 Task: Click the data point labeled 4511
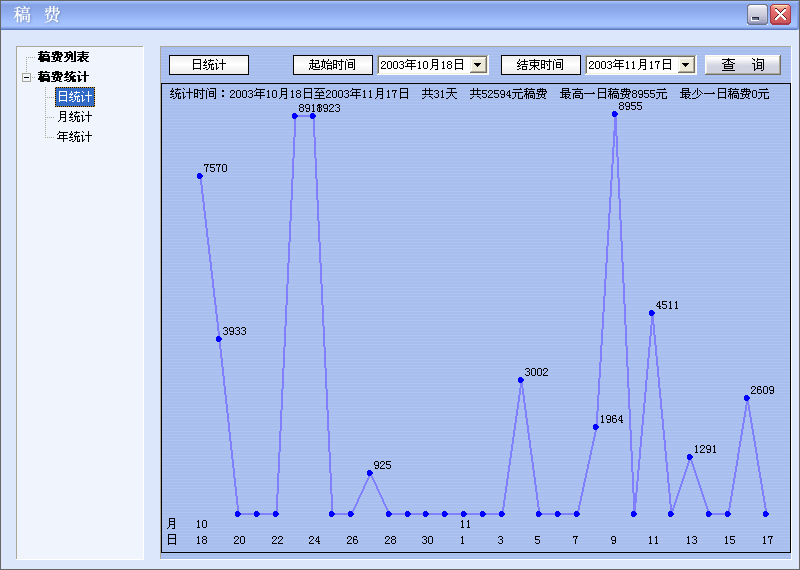(652, 313)
